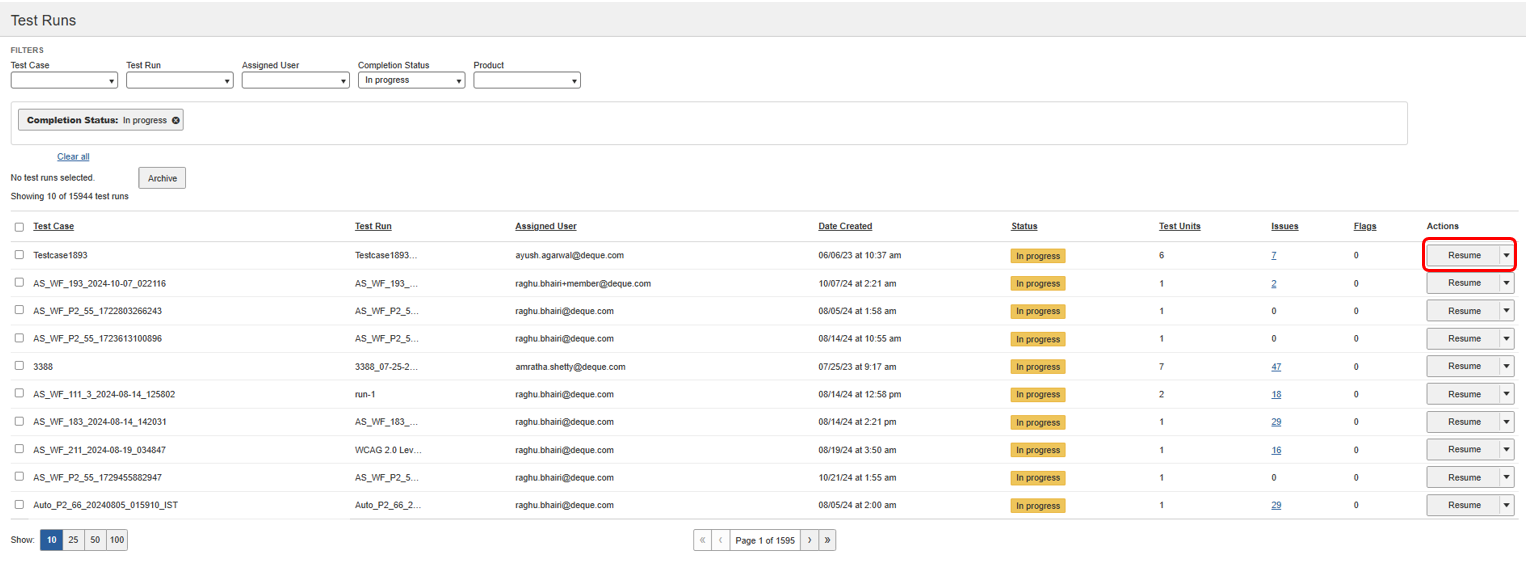Sort by the Test Units column header
Image resolution: width=1526 pixels, height=570 pixels.
1179,227
